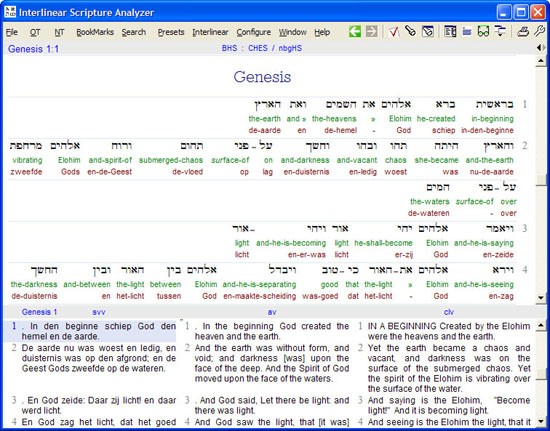550x431 pixels.
Task: Open the NT menu
Action: (x=59, y=32)
